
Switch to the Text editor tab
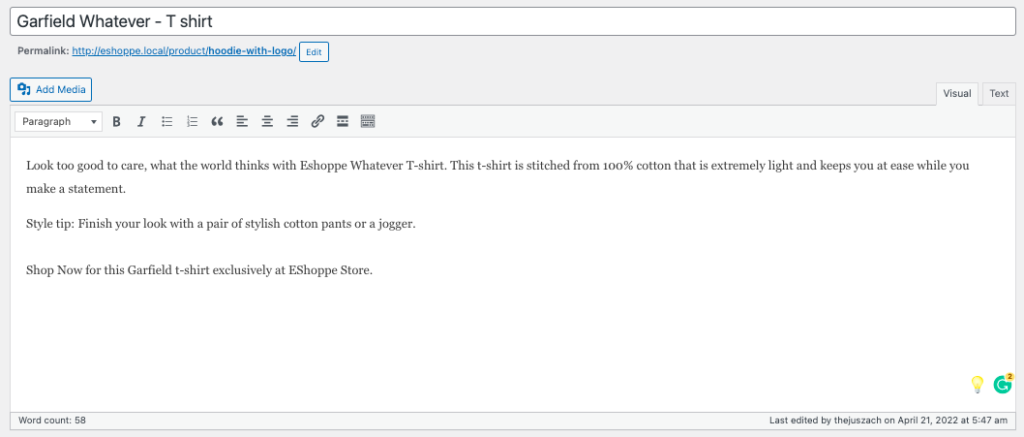[x=999, y=93]
